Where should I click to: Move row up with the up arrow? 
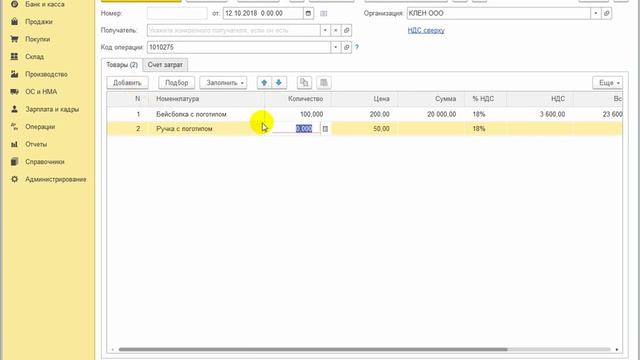click(264, 83)
